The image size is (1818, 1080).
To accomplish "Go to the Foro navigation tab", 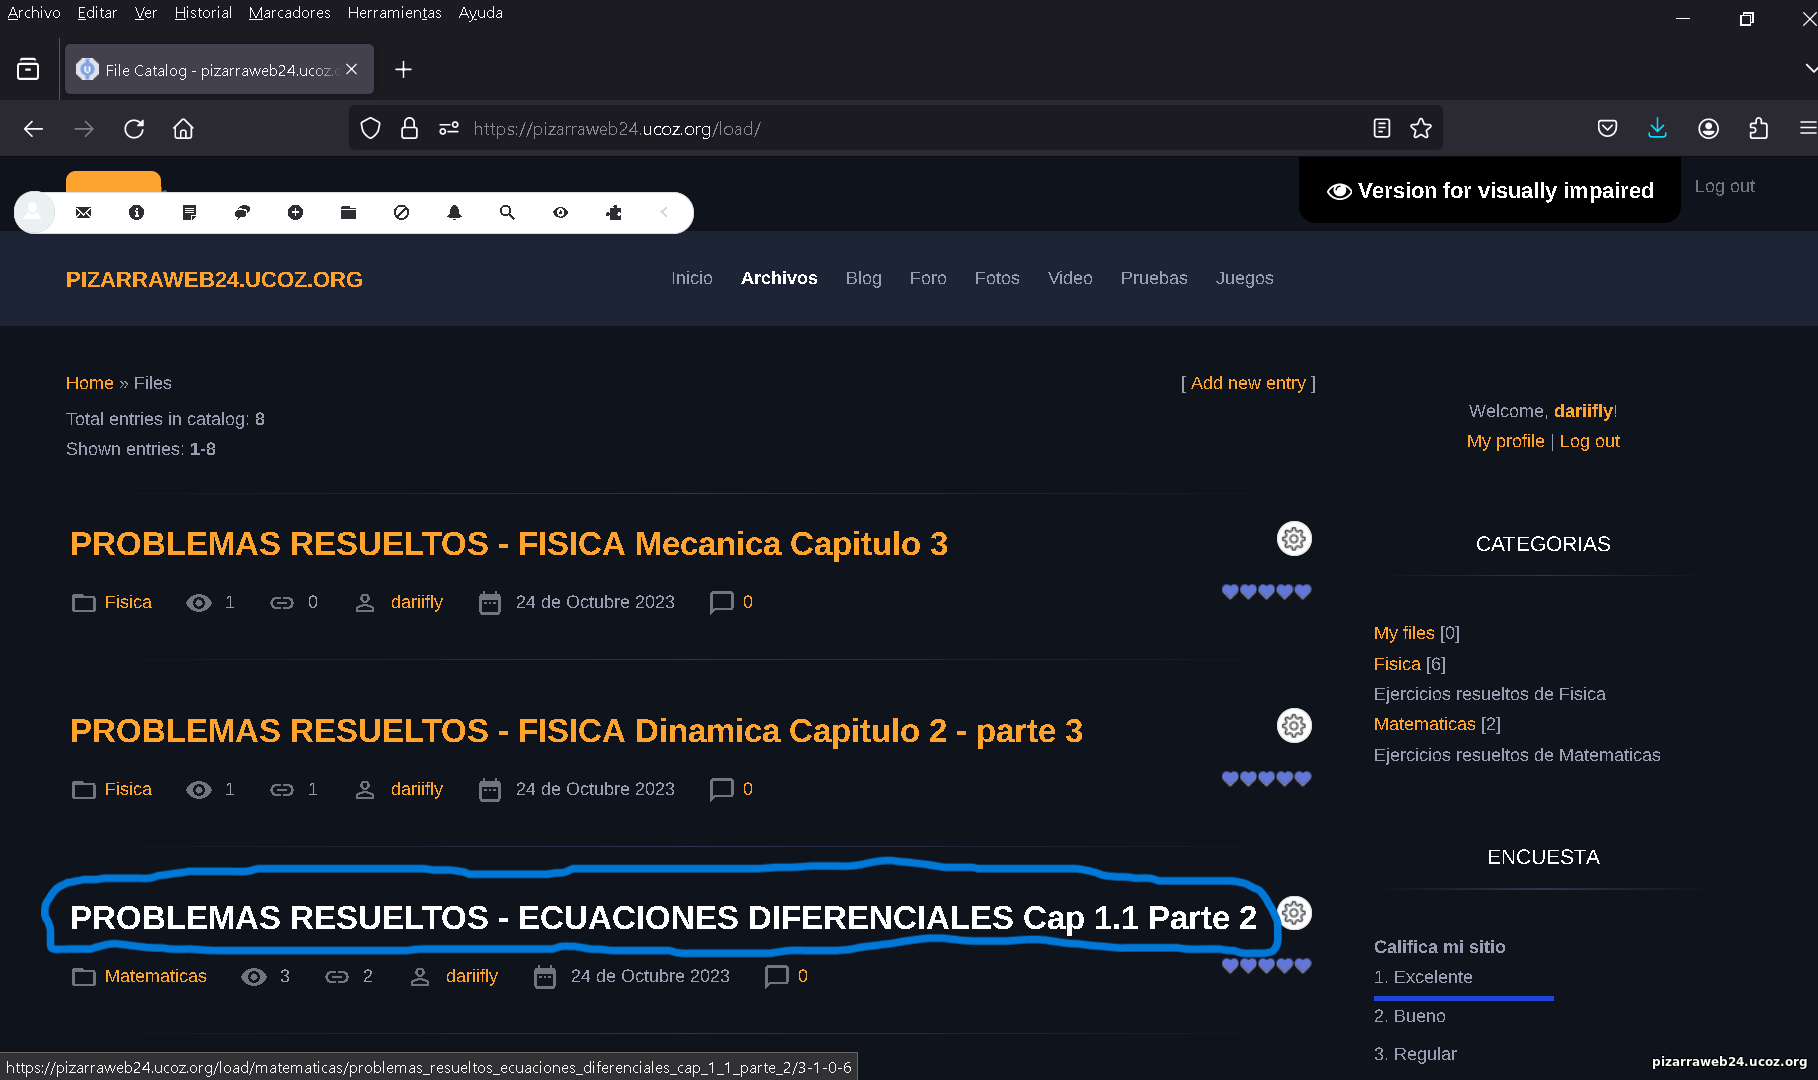I will coord(927,278).
